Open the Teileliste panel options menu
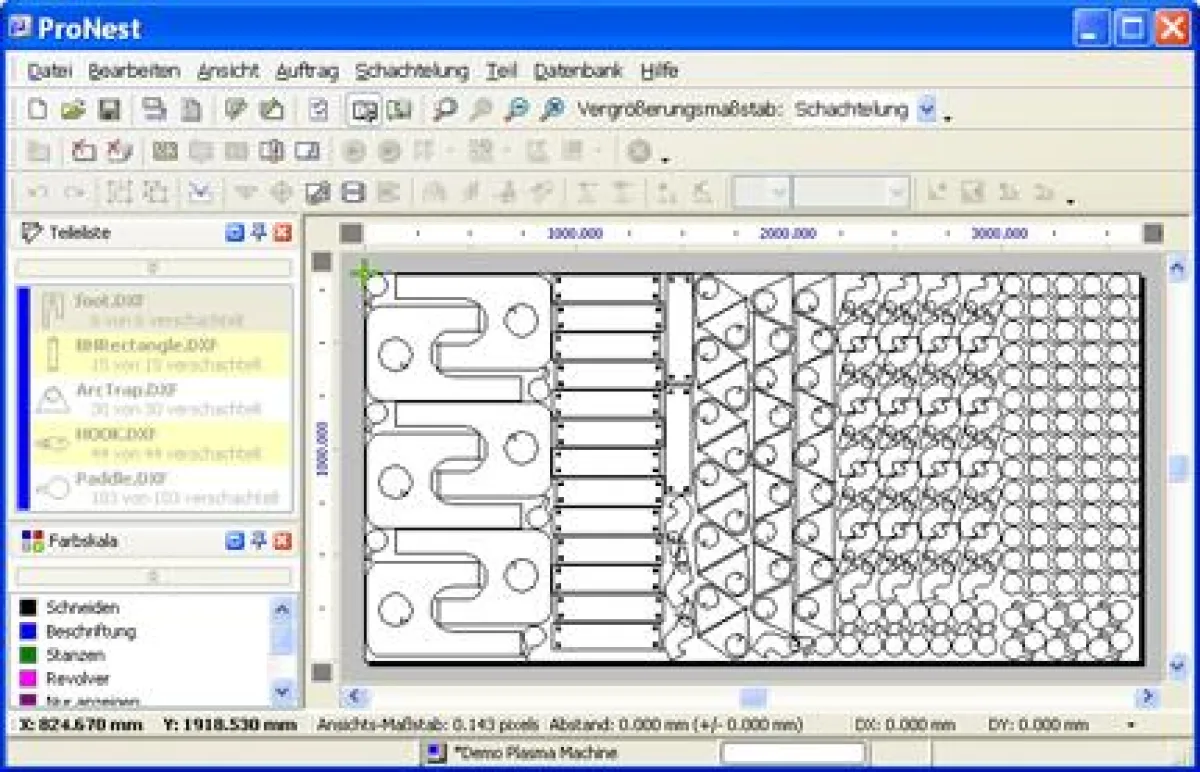Viewport: 1200px width, 772px height. point(235,233)
